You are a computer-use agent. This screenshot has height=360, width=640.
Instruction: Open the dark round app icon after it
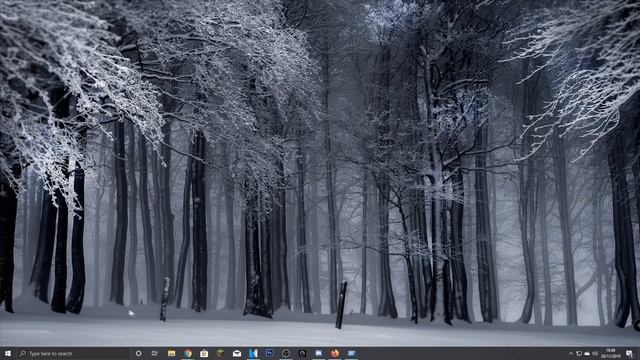click(302, 353)
